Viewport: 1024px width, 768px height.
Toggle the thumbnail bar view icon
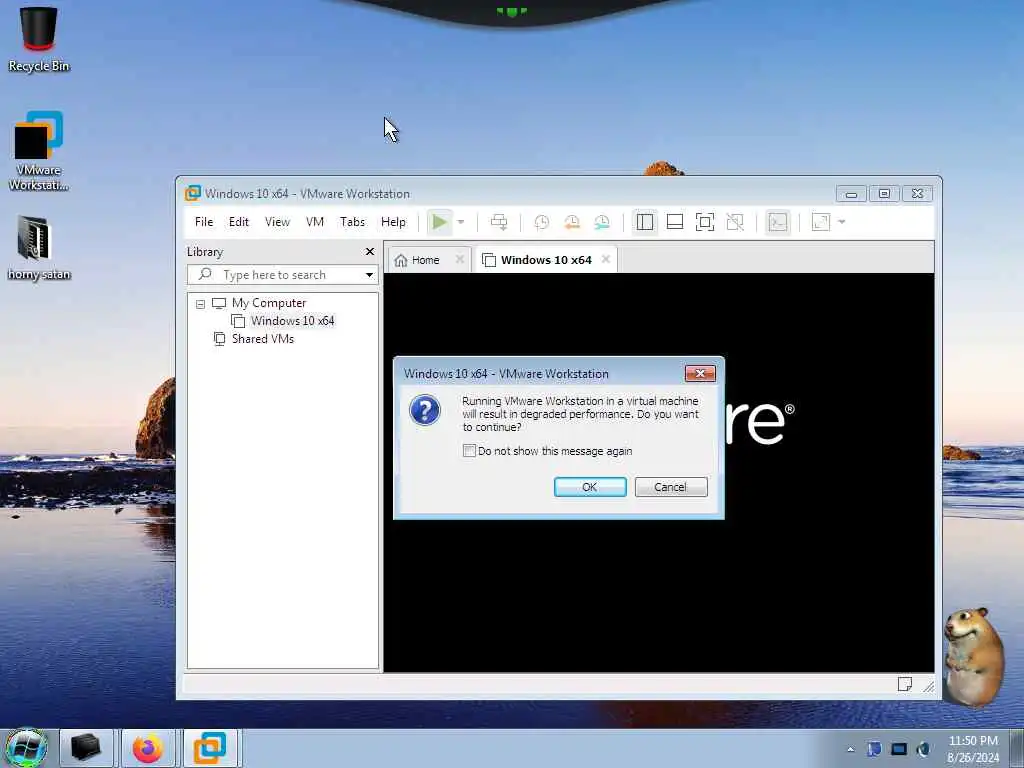[675, 222]
